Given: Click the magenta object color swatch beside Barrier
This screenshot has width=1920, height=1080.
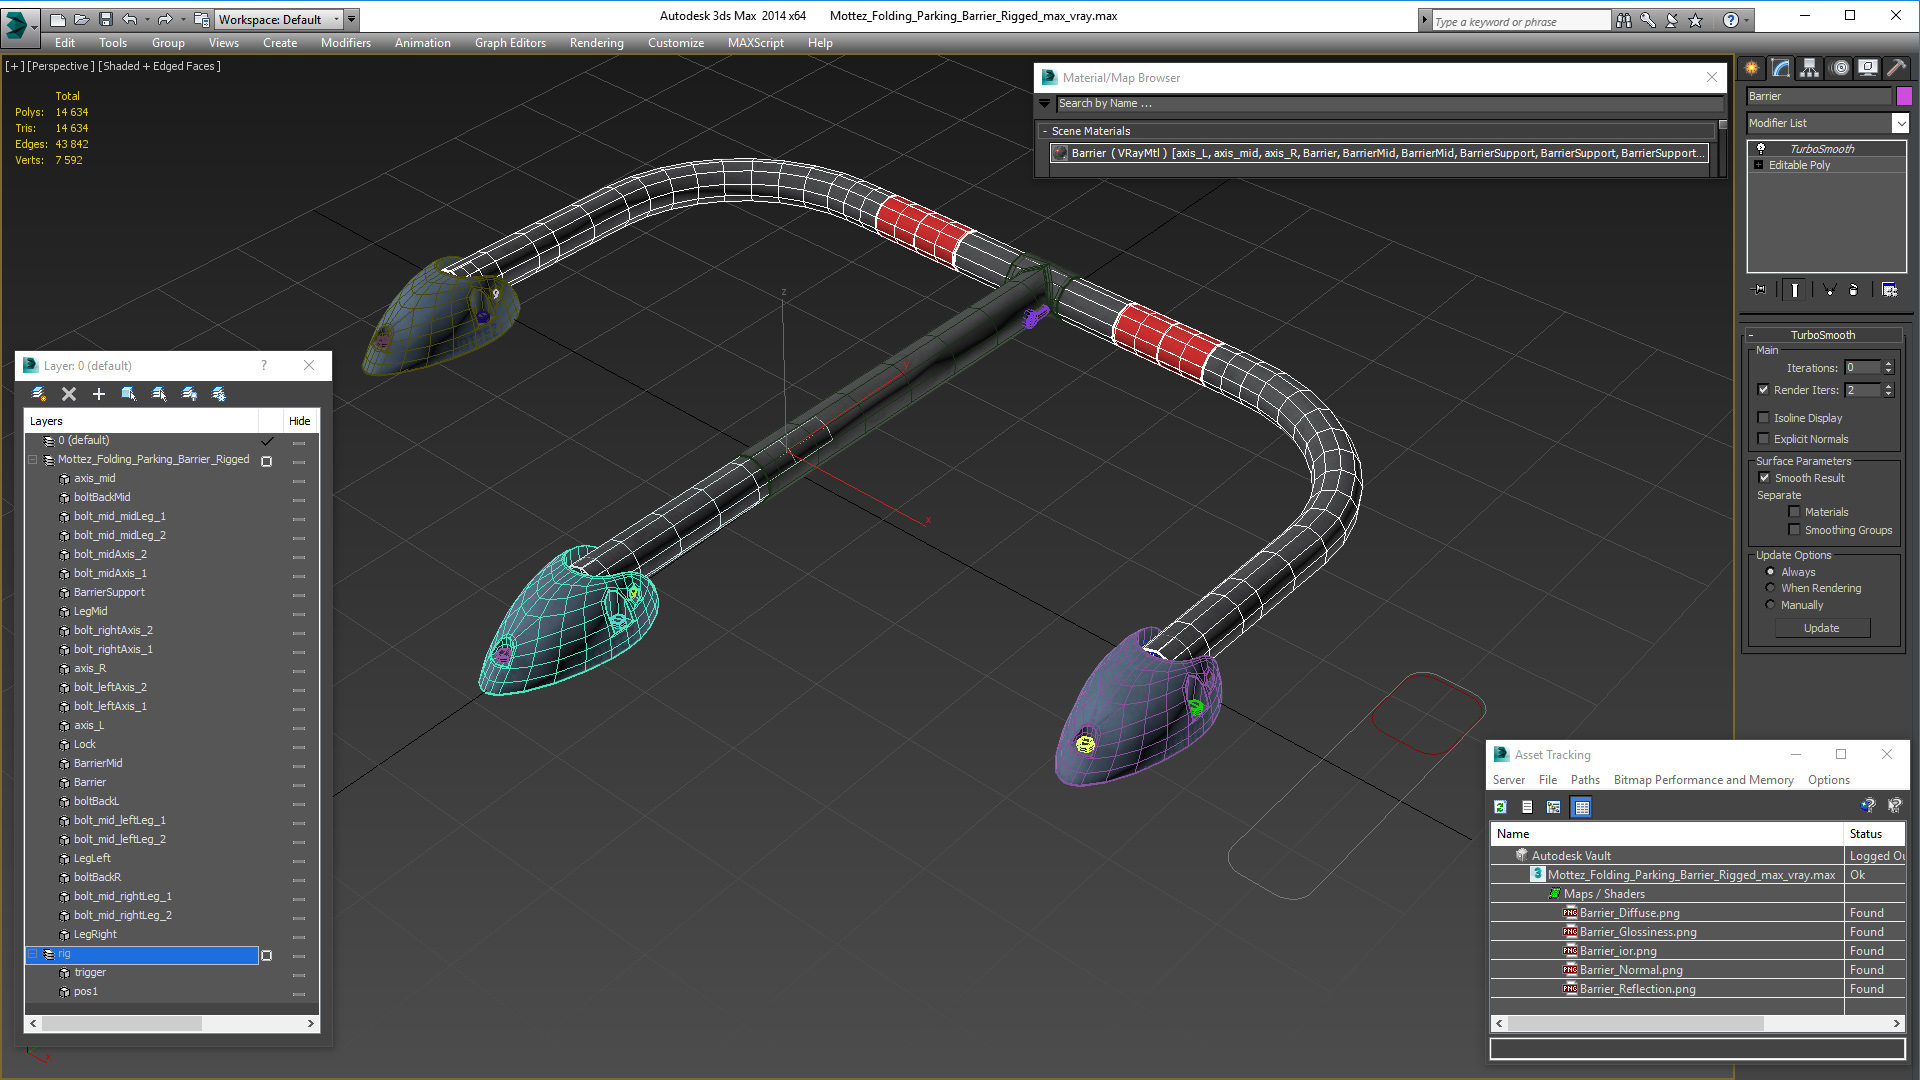Looking at the screenshot, I should pyautogui.click(x=1904, y=96).
